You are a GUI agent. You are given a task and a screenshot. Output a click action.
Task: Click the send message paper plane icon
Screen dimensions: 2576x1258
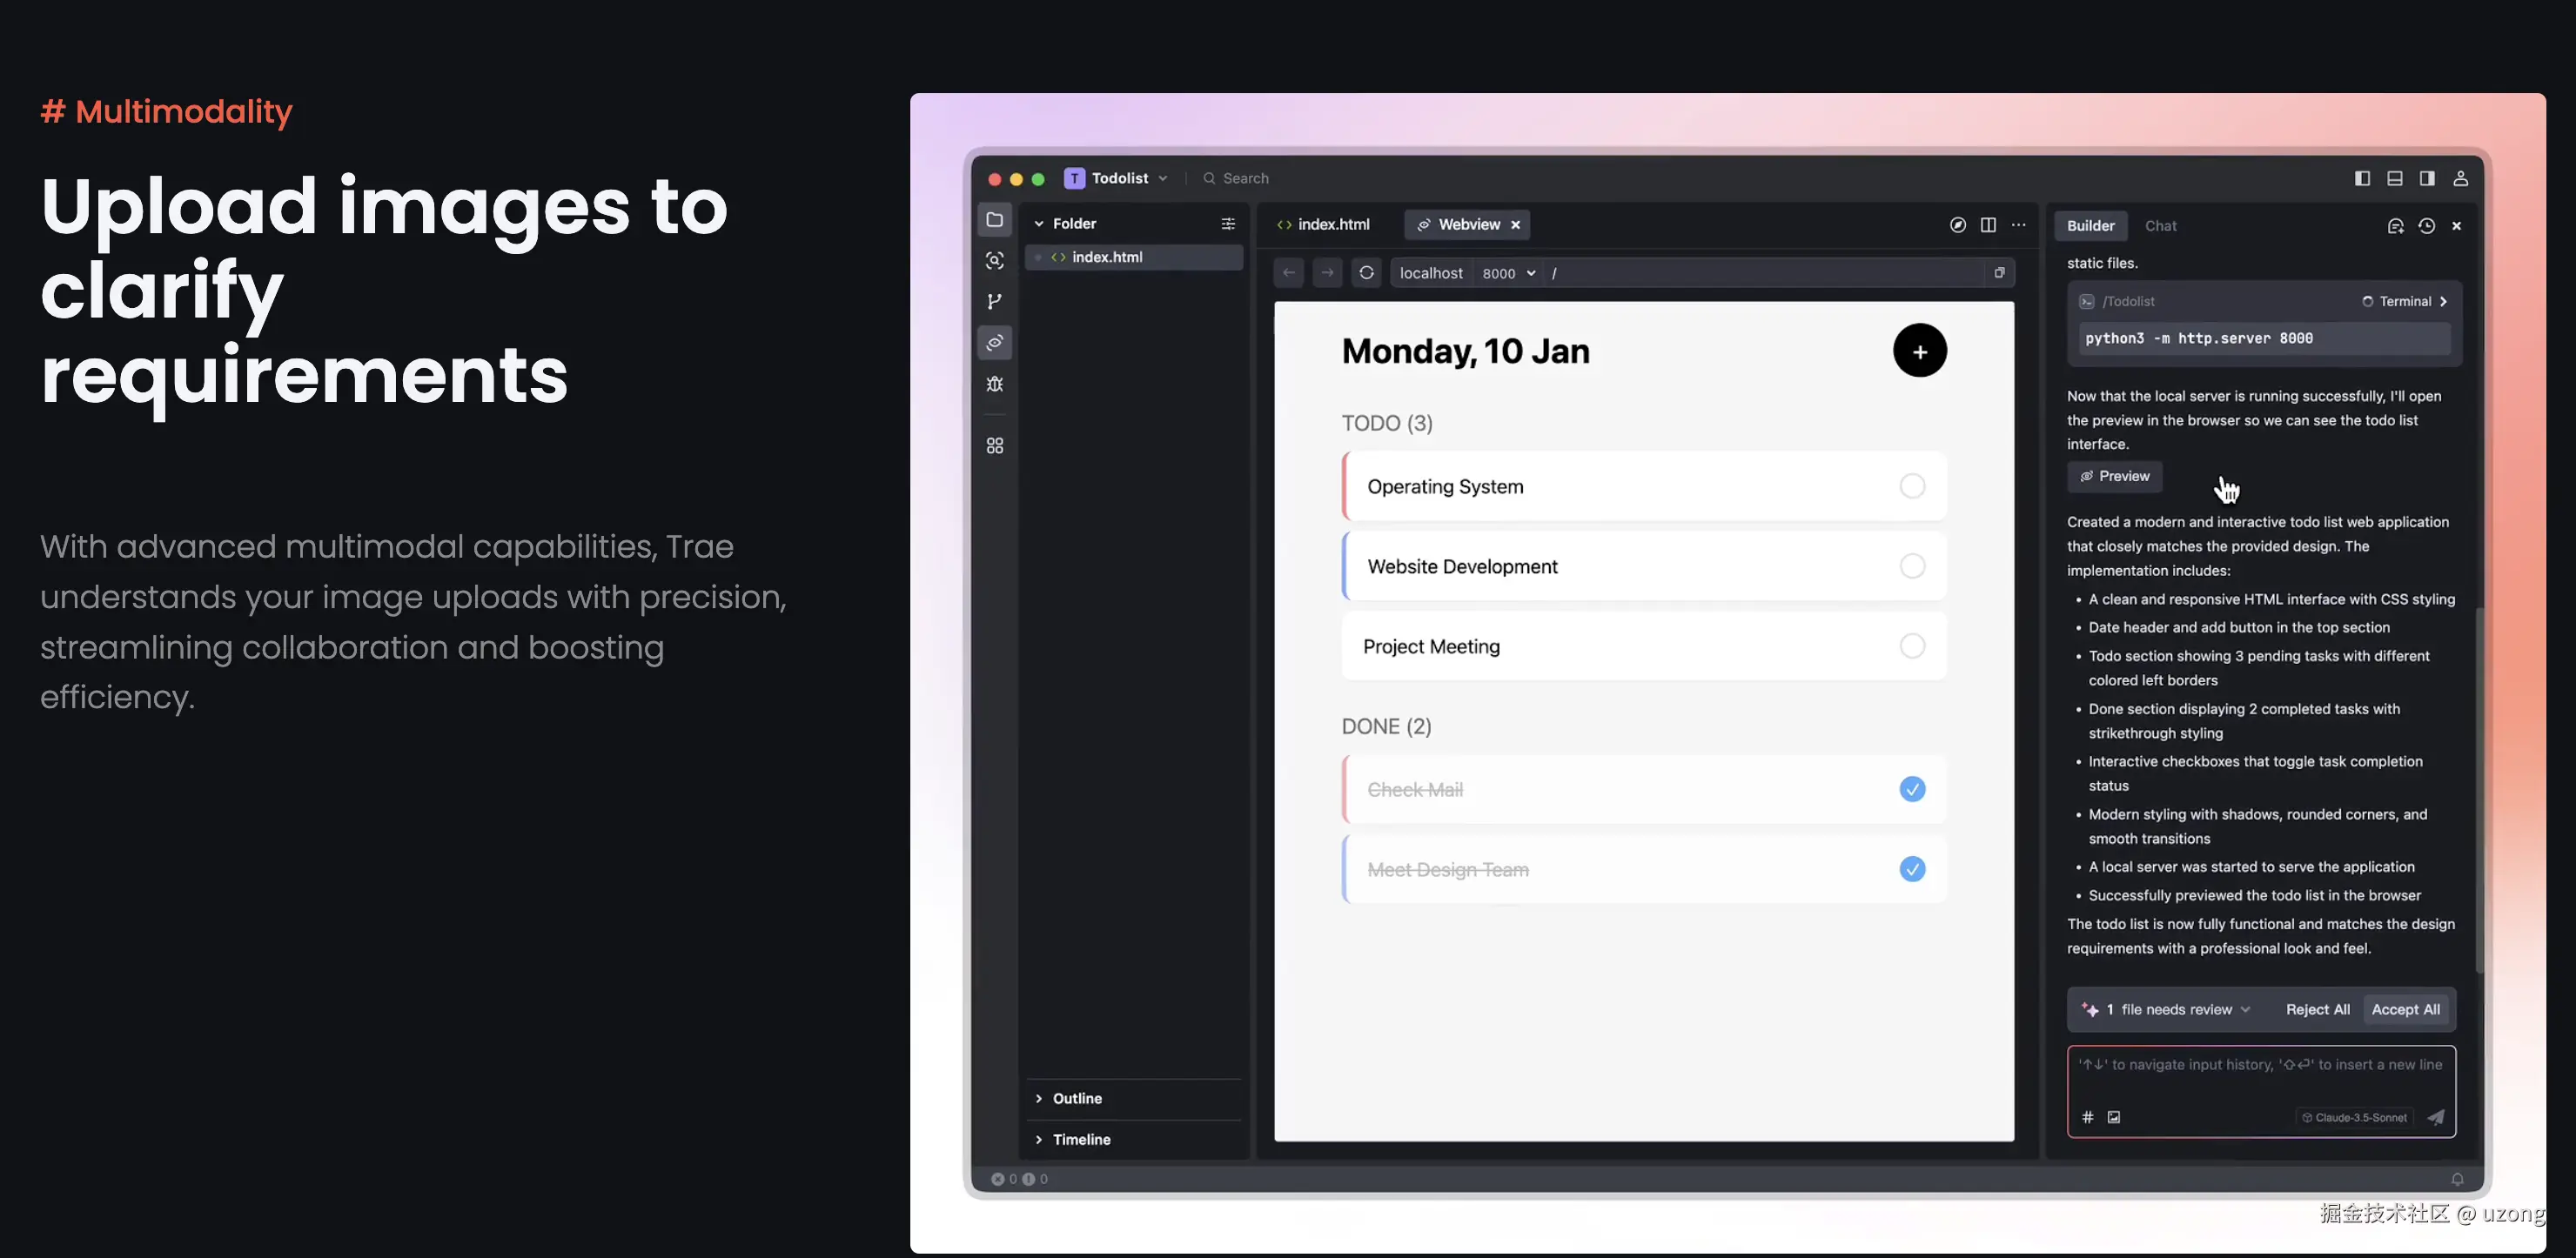click(x=2436, y=1117)
